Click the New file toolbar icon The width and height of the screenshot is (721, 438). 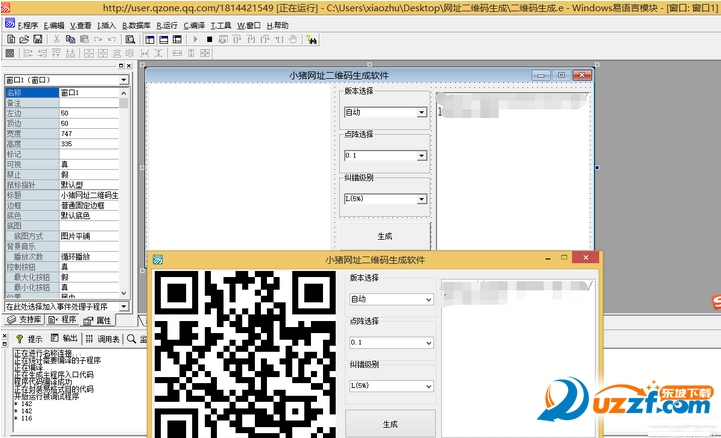click(11, 40)
